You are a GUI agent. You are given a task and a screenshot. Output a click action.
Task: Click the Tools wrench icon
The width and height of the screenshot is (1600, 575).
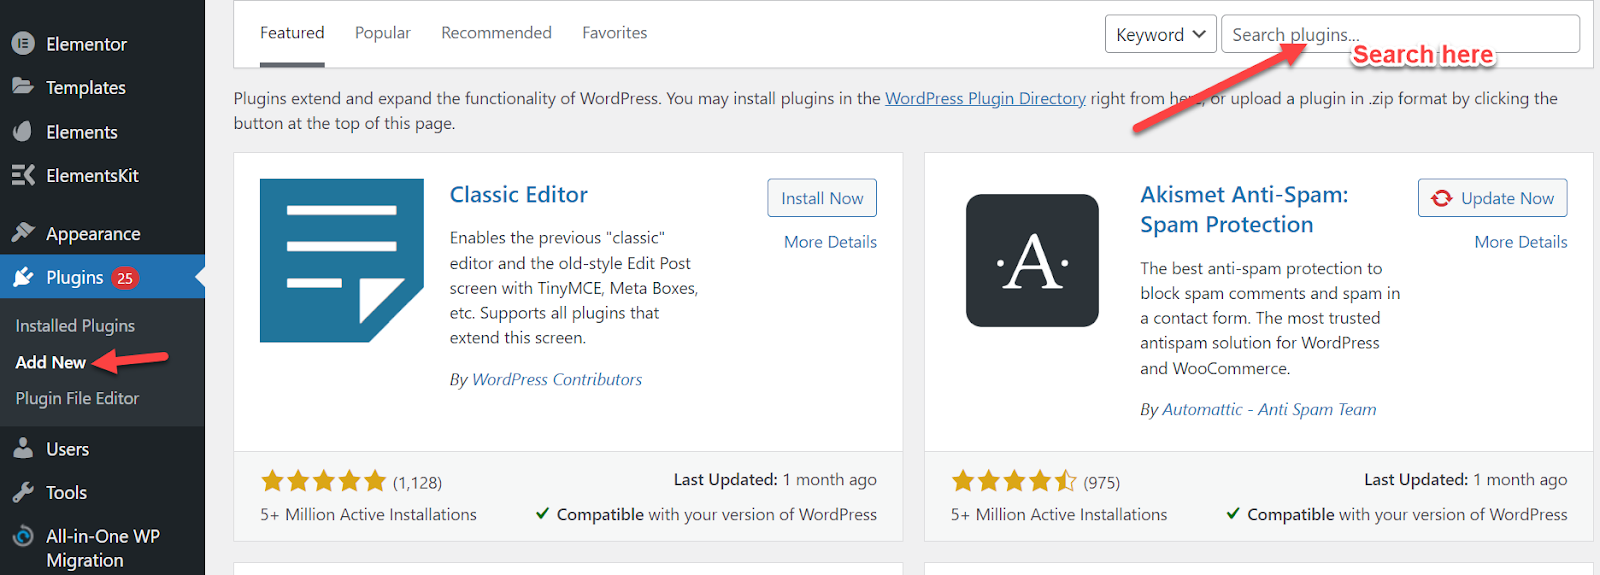[23, 492]
